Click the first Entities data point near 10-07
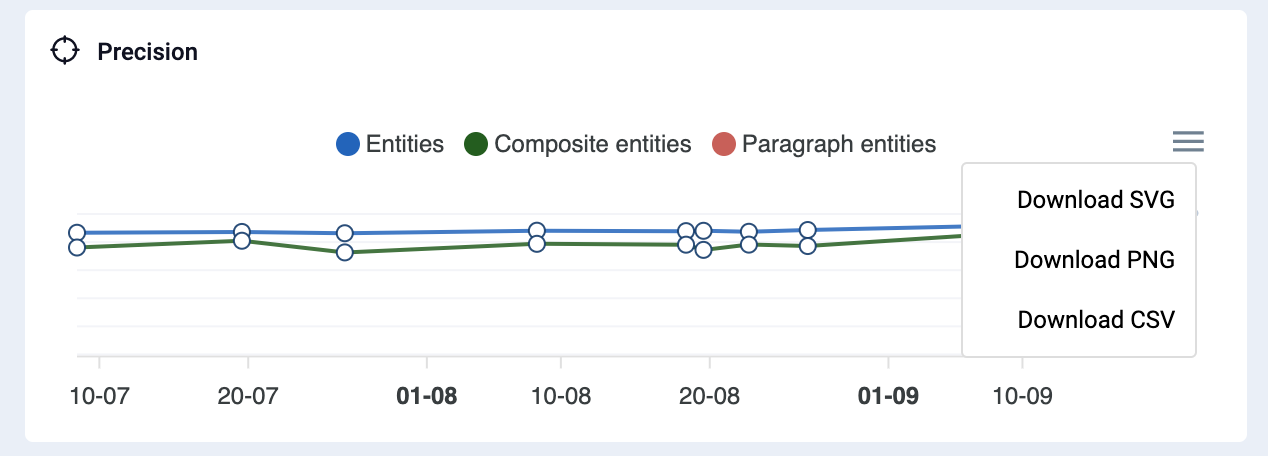 76,233
